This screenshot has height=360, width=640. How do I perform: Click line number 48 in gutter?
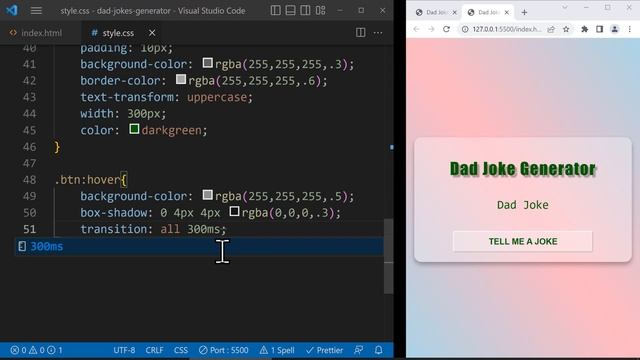coord(29,180)
